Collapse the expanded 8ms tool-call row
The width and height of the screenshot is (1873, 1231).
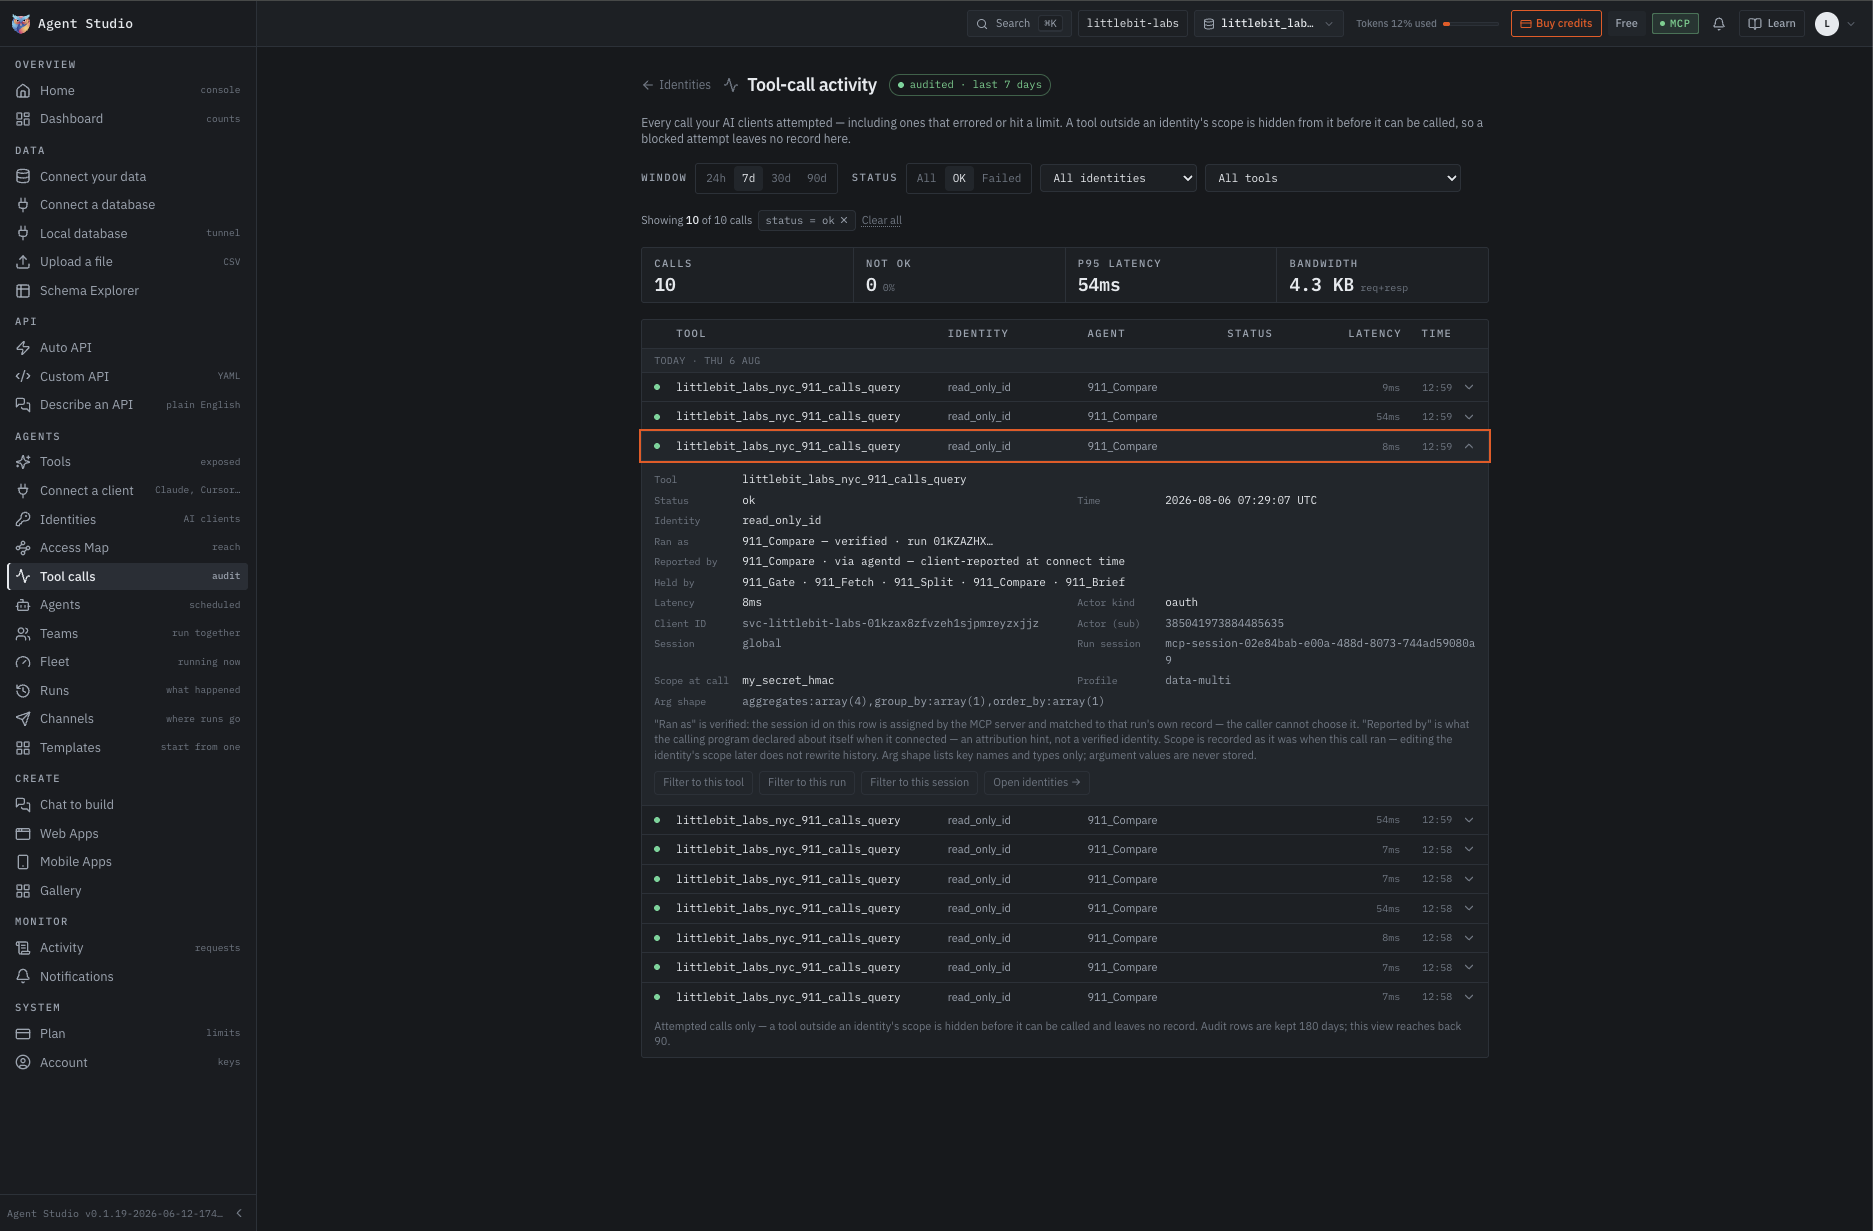coord(1065,446)
